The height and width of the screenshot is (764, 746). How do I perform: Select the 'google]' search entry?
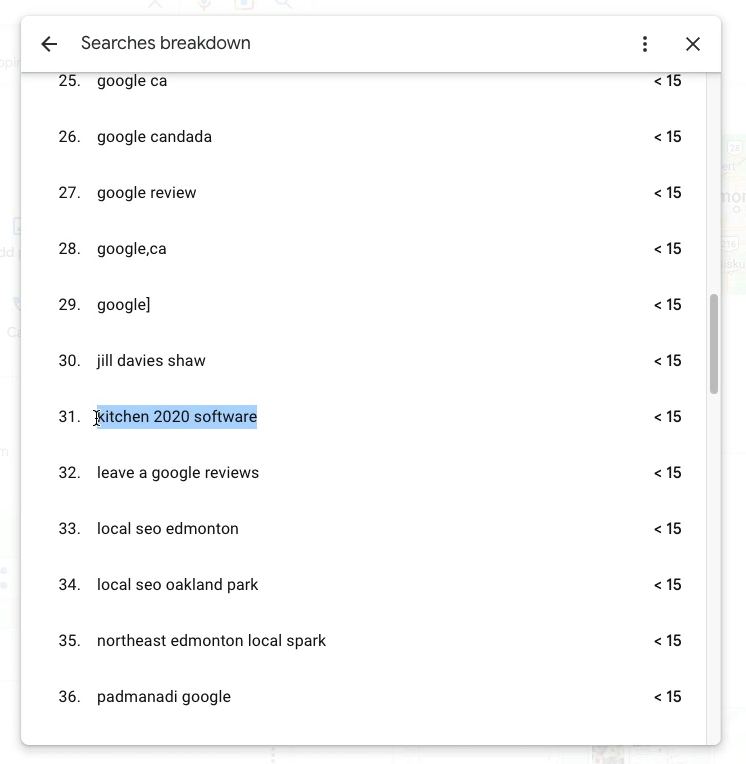click(x=124, y=305)
